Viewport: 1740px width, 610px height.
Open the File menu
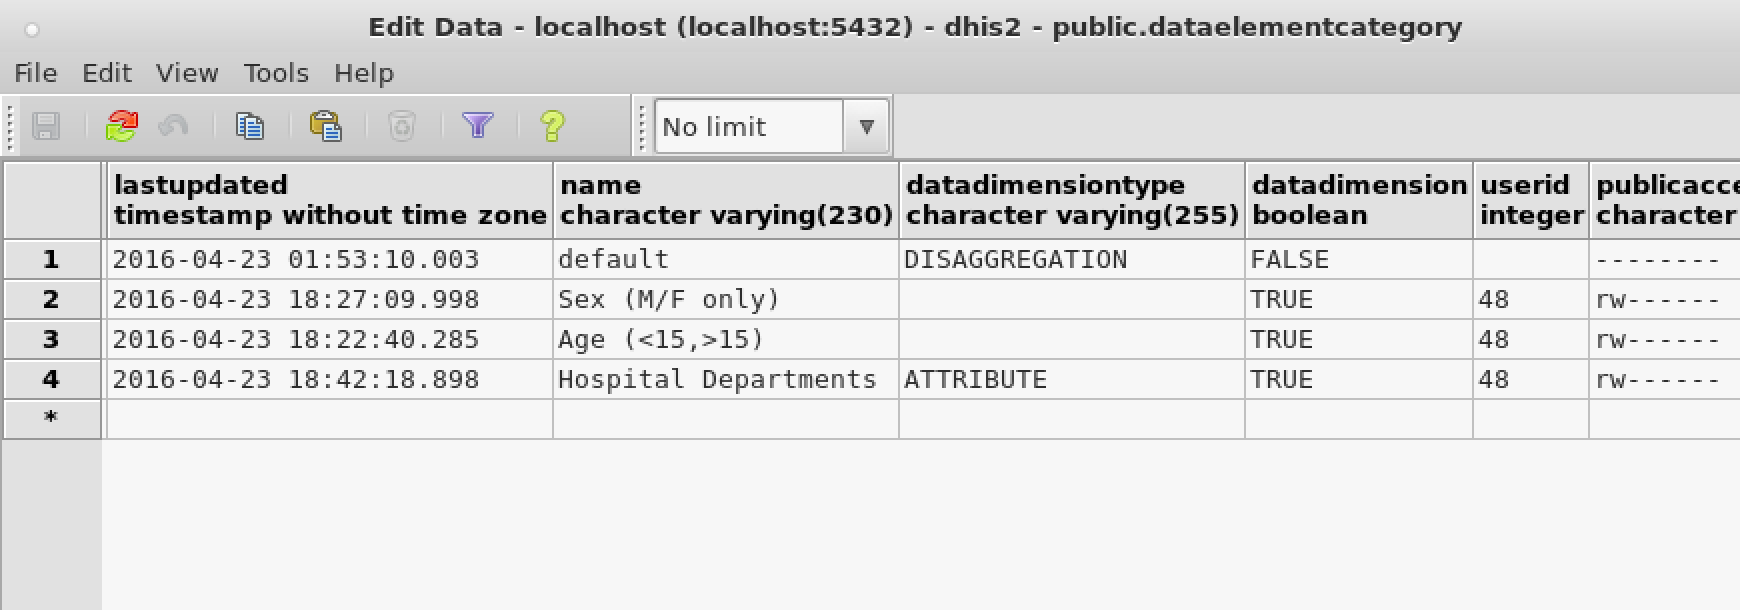click(x=35, y=73)
